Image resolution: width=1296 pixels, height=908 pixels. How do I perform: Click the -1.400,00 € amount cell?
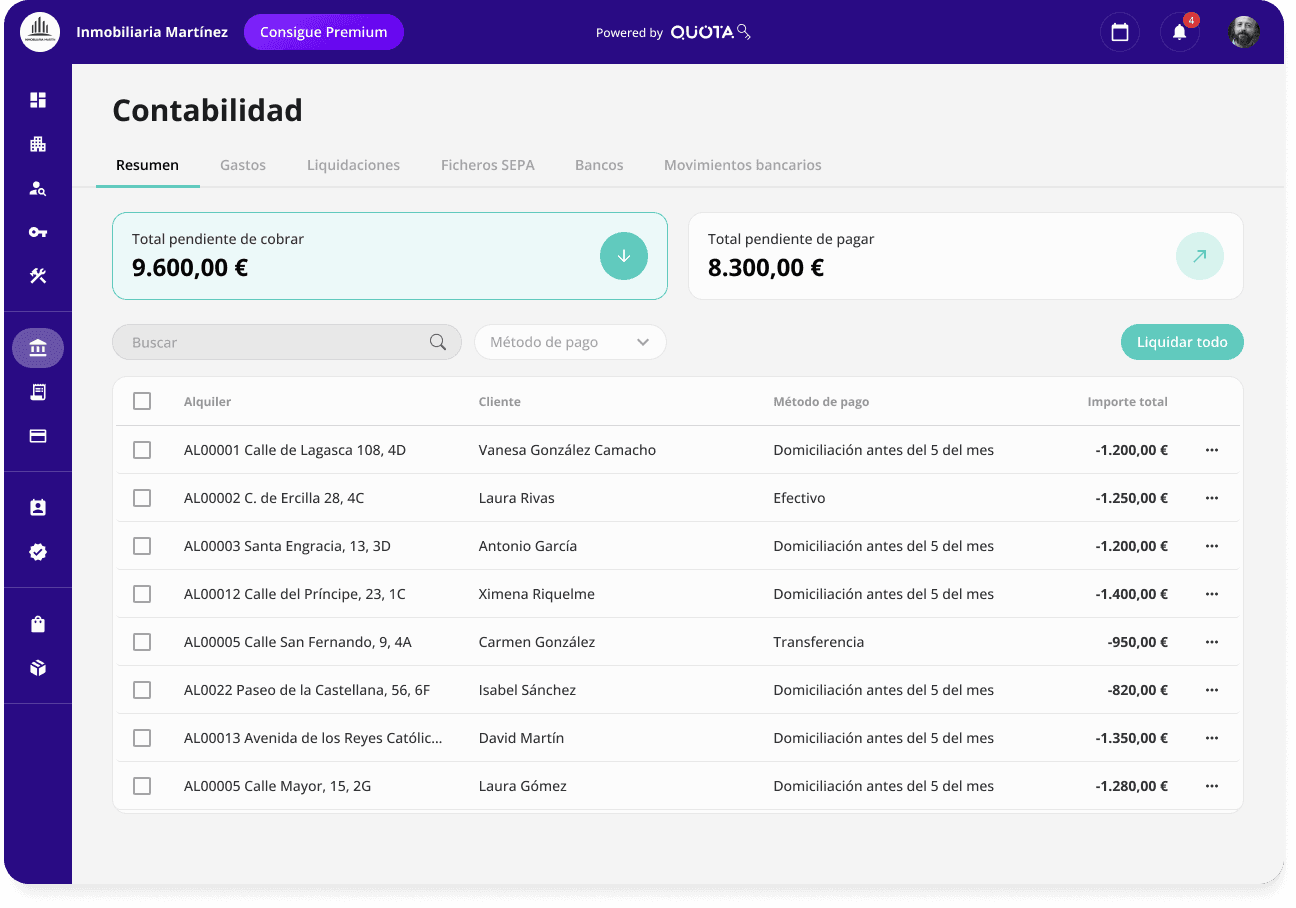click(1132, 594)
